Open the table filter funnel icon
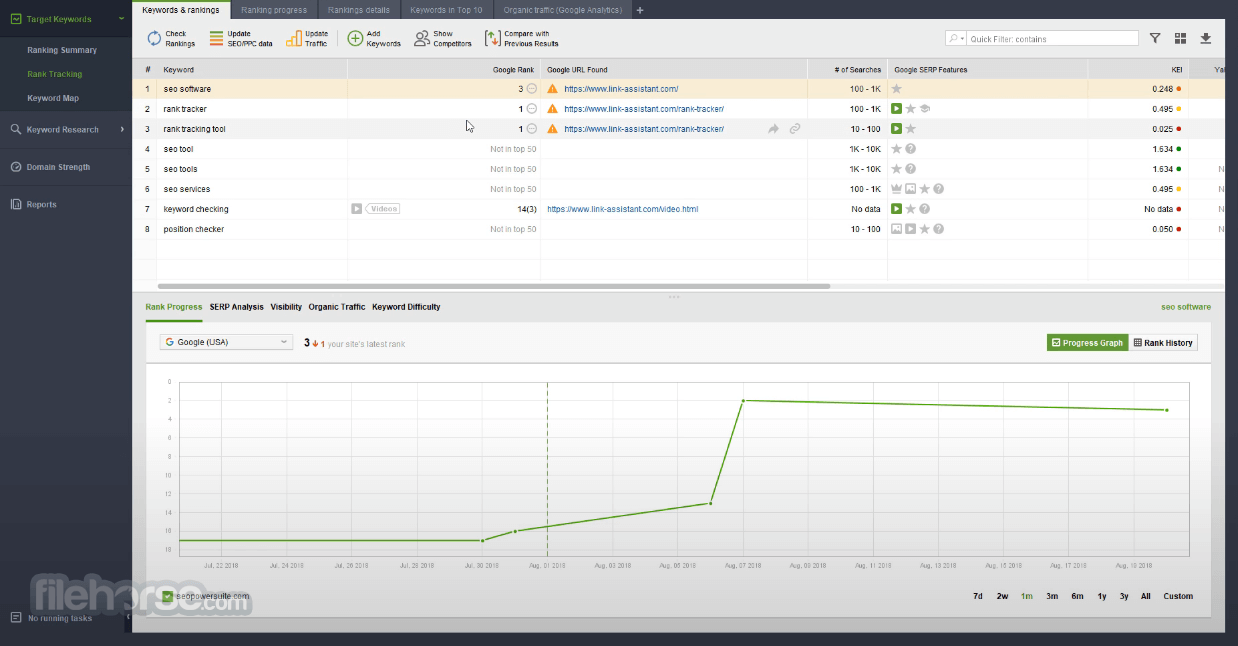The image size is (1238, 646). point(1155,38)
